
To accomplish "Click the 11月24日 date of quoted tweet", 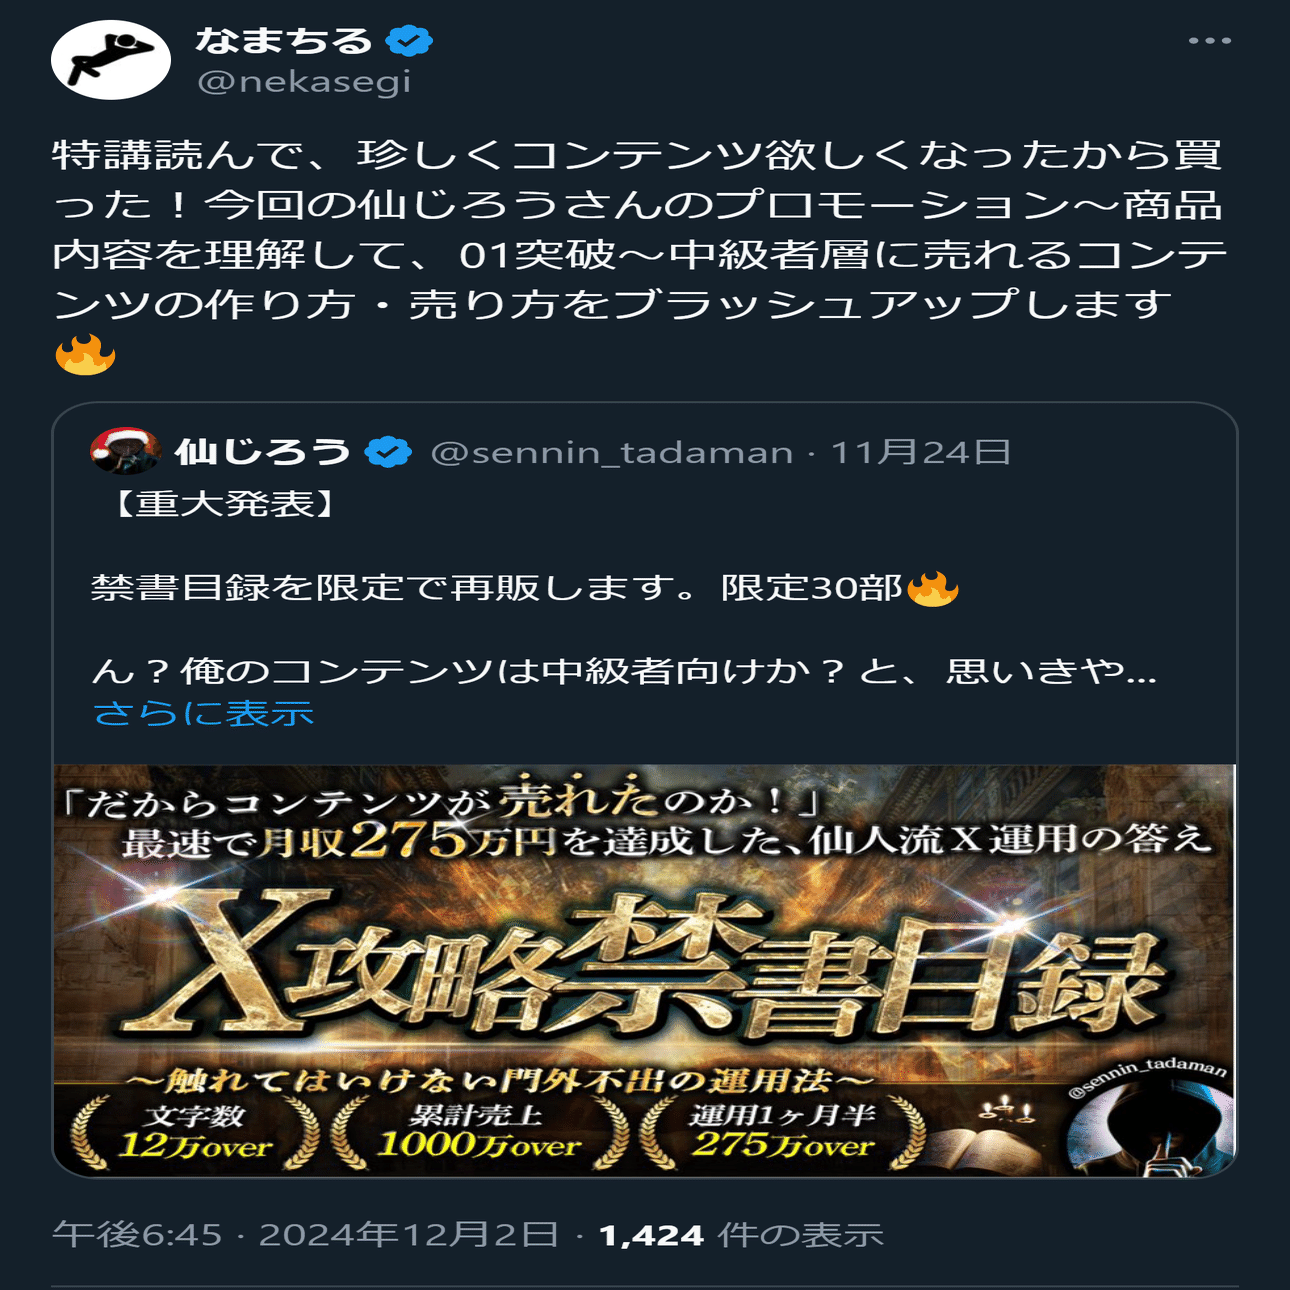I will click(920, 452).
